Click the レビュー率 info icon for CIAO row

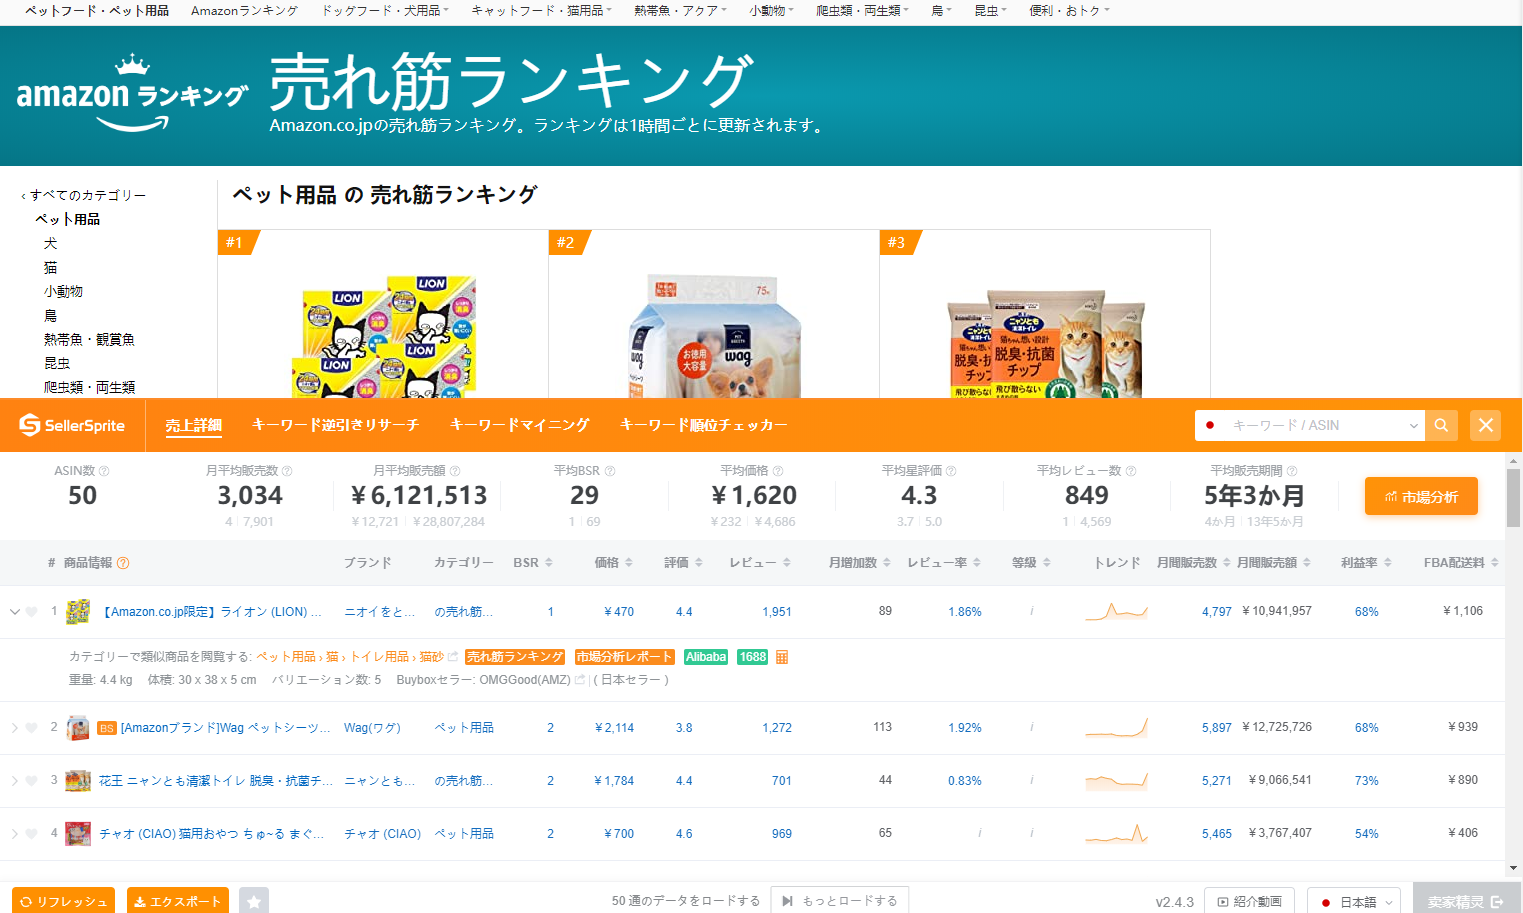pos(980,833)
